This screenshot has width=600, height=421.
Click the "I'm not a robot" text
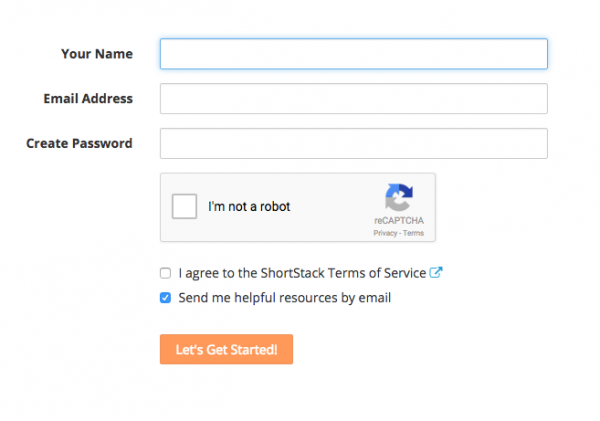(x=249, y=207)
